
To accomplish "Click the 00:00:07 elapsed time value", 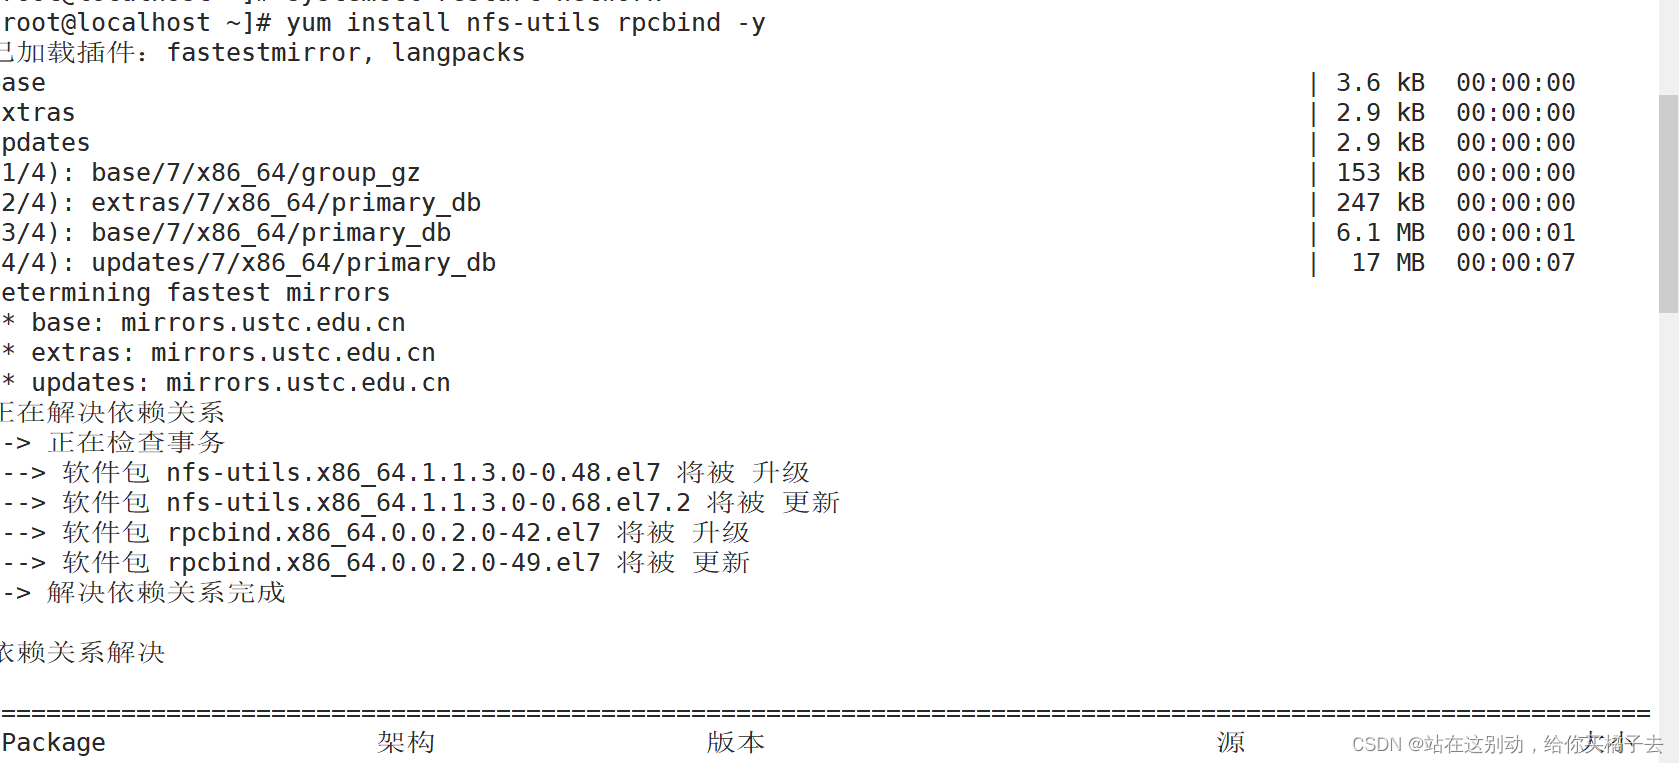I will point(1515,263).
